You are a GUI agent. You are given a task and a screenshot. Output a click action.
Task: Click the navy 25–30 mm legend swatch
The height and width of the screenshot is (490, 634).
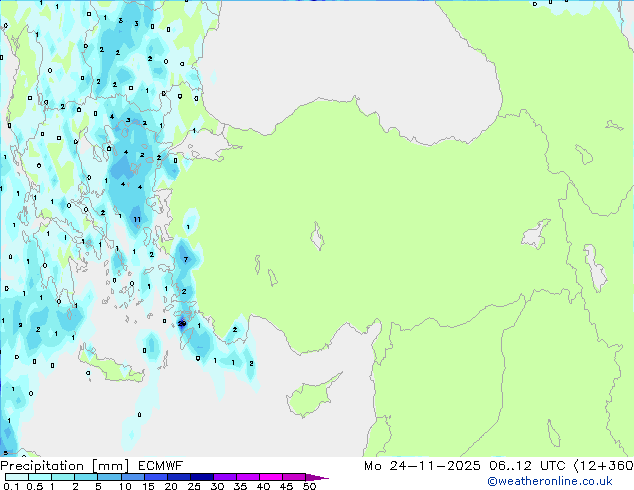(x=201, y=477)
